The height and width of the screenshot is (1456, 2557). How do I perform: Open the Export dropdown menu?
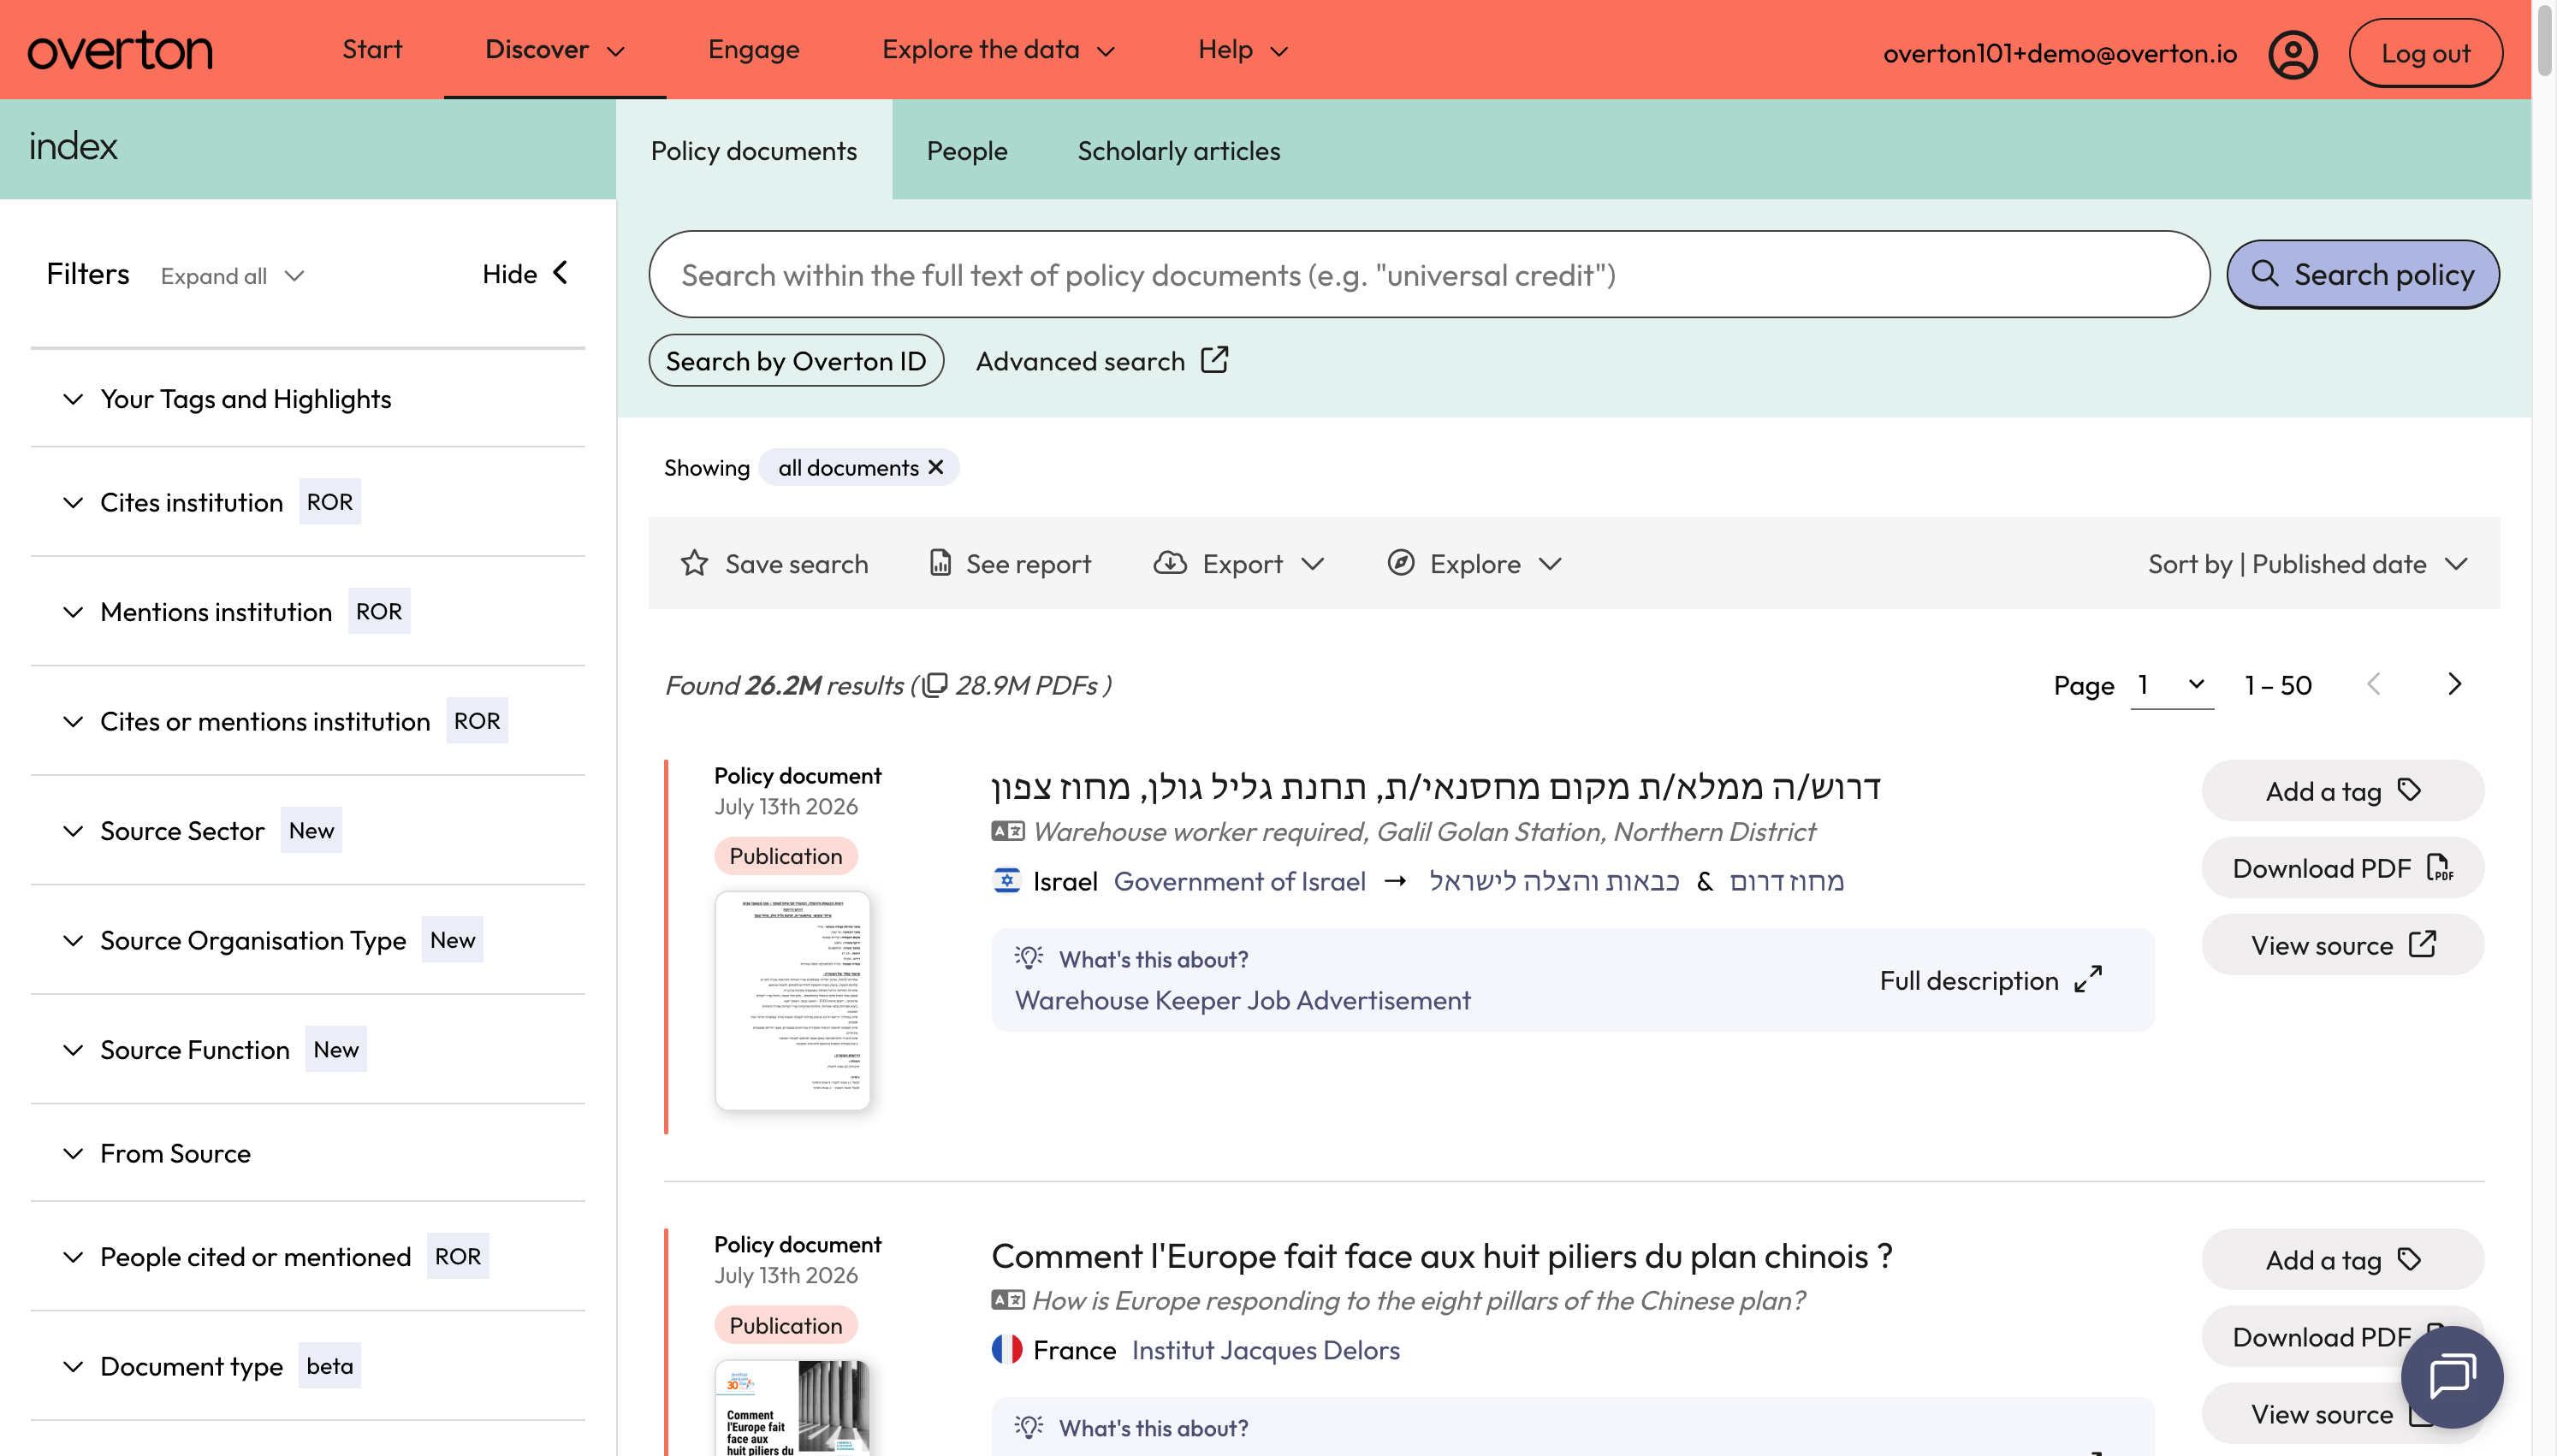[x=1239, y=563]
